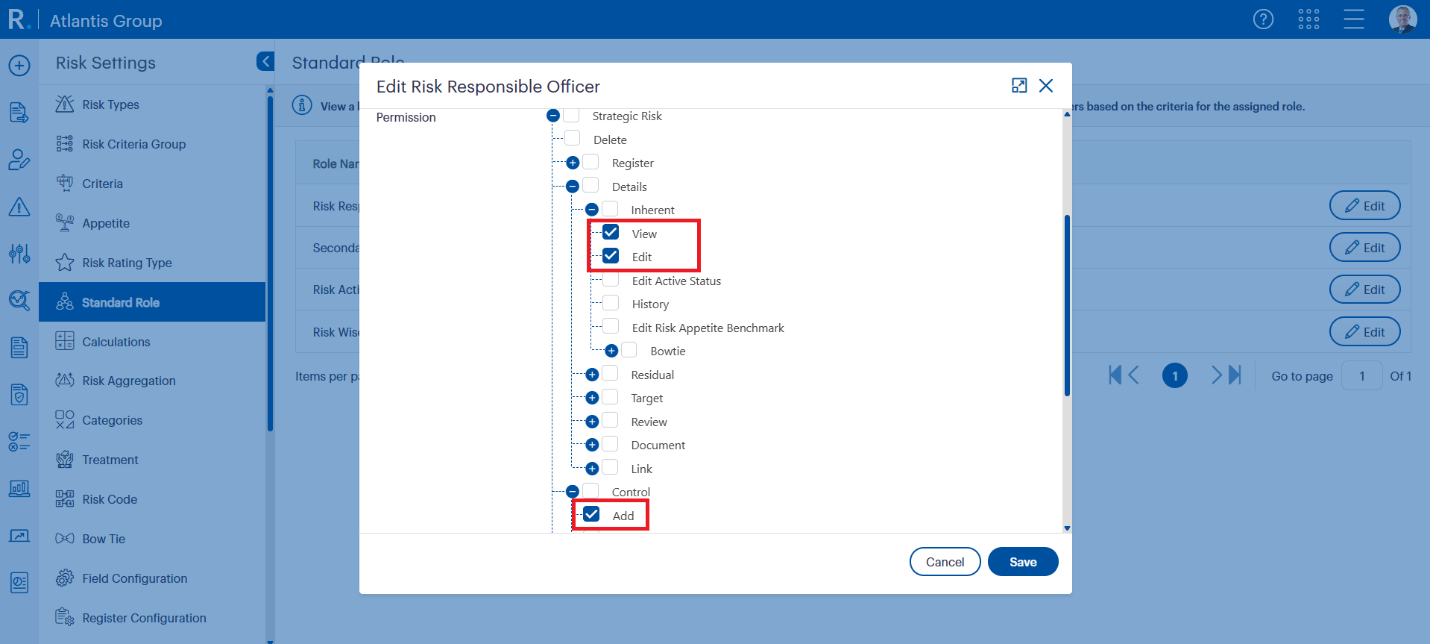This screenshot has width=1430, height=644.
Task: Click the permission tree vertical scrollbar
Action: point(1067,305)
